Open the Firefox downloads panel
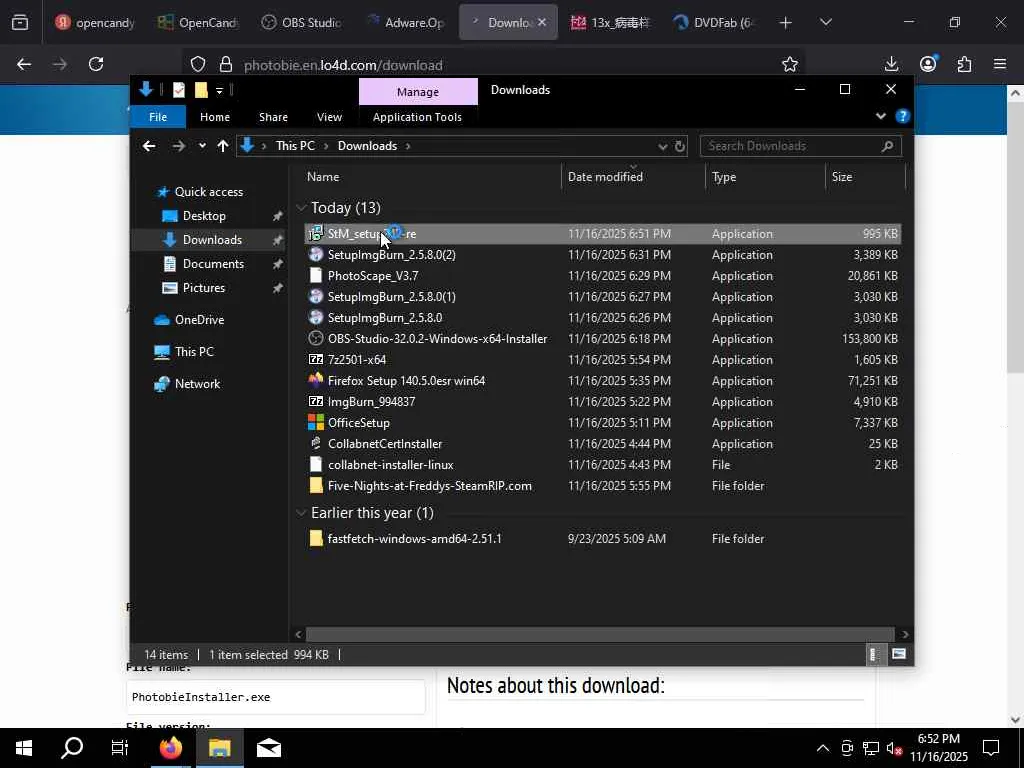This screenshot has width=1024, height=768. 891,64
